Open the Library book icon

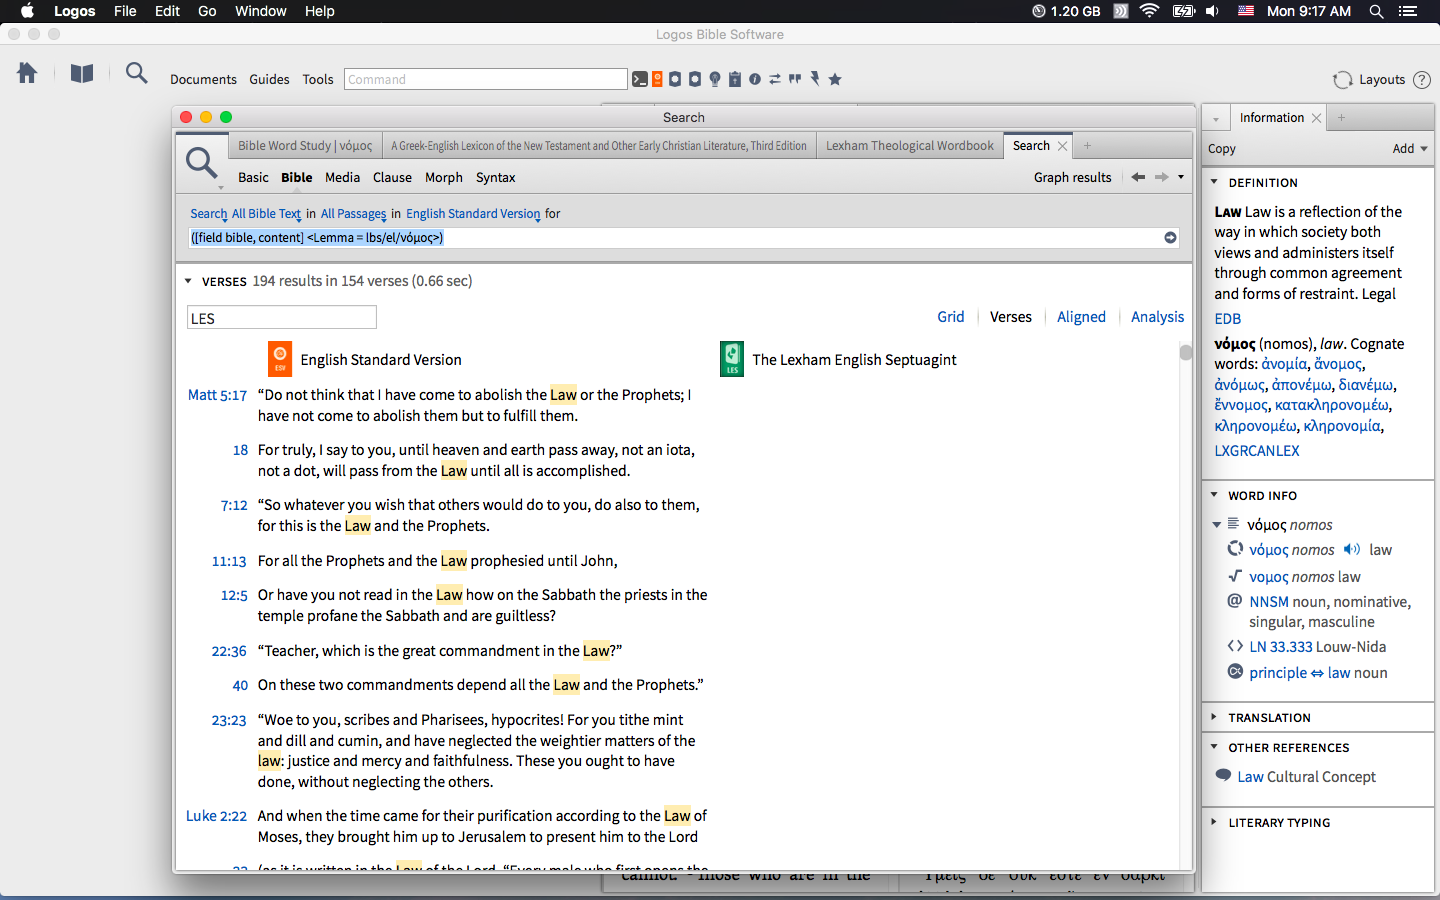82,73
